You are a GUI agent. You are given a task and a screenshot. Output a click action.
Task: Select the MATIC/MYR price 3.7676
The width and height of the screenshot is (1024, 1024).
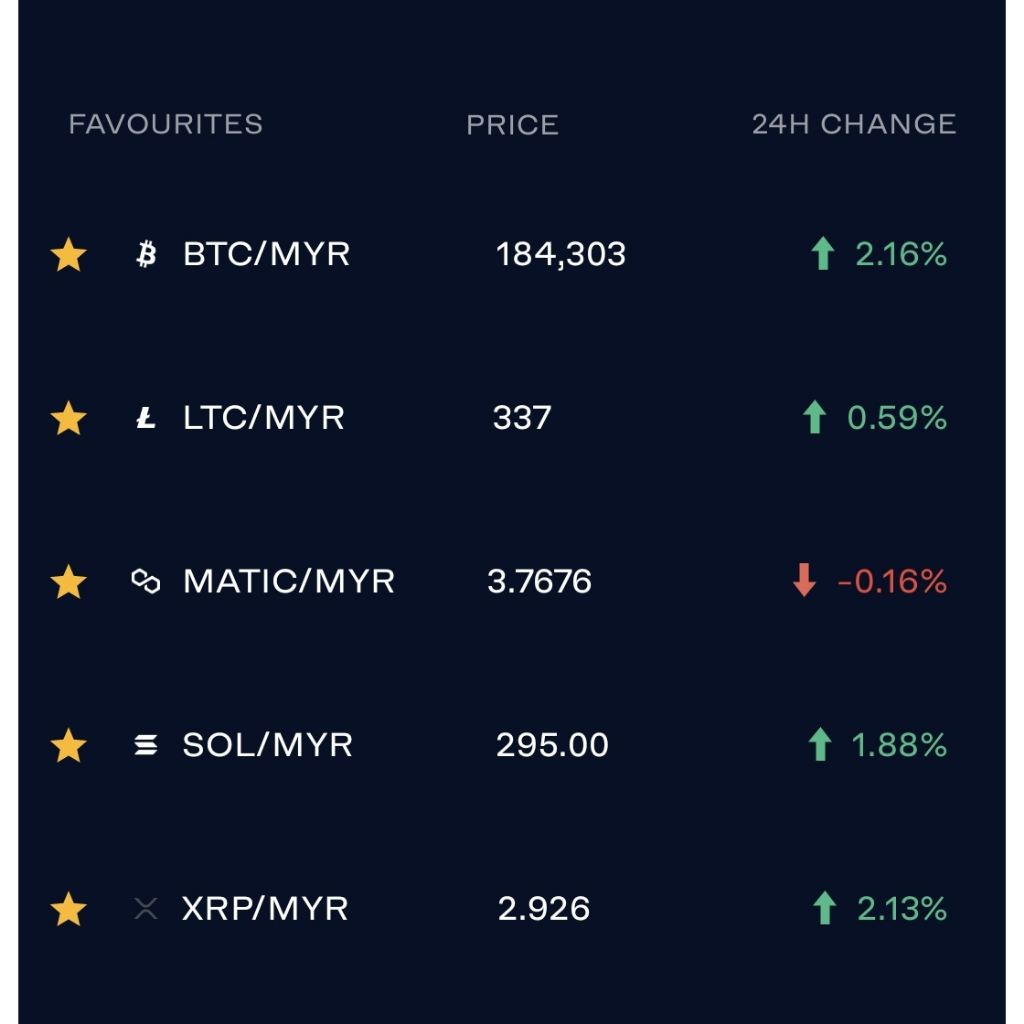tap(539, 581)
